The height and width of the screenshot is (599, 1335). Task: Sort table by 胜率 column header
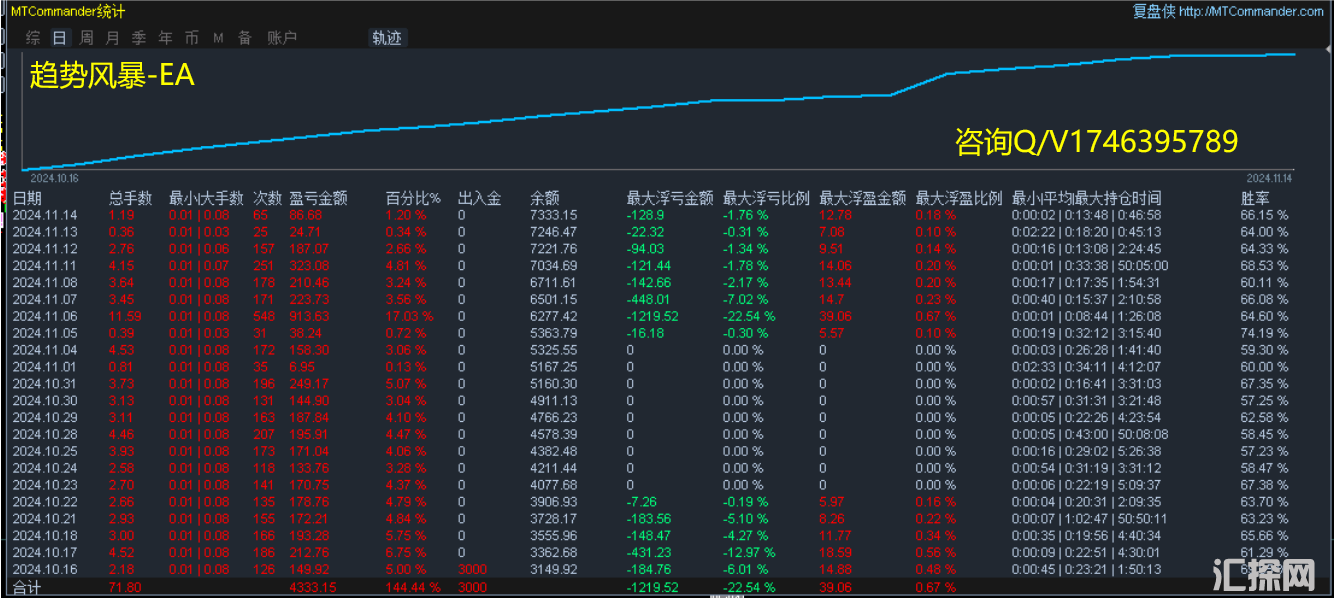tap(1255, 198)
